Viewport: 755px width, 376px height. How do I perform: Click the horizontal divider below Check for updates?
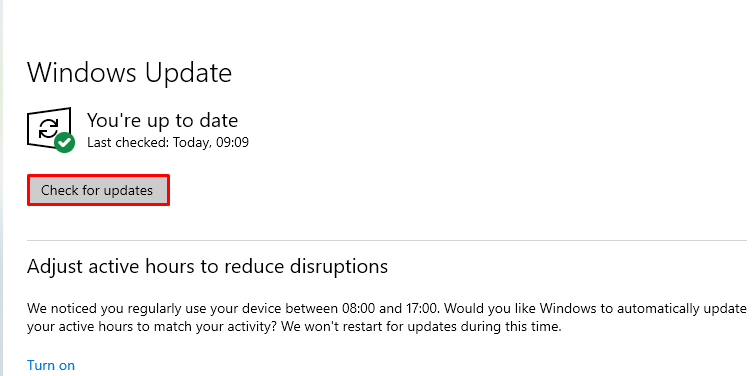tap(387, 240)
